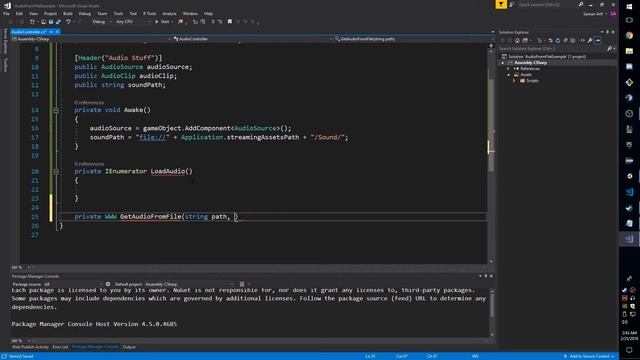Click the Solution Explorer Collapse All icon
The image size is (640, 360).
coord(565,40)
